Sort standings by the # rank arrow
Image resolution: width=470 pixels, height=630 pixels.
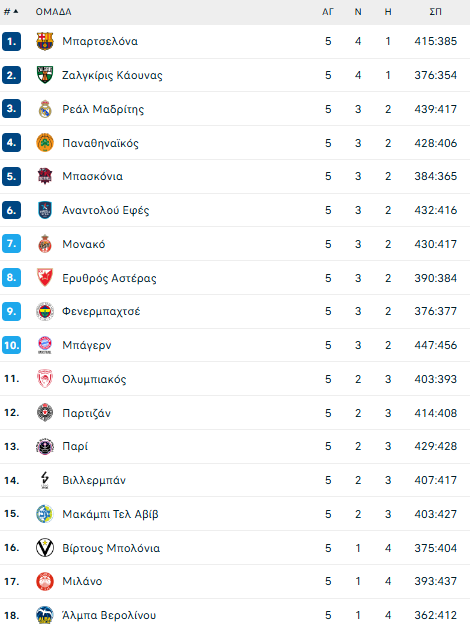11,12
